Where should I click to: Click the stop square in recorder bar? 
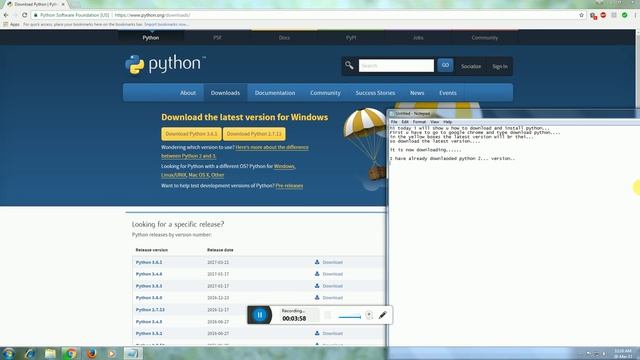[x=327, y=315]
